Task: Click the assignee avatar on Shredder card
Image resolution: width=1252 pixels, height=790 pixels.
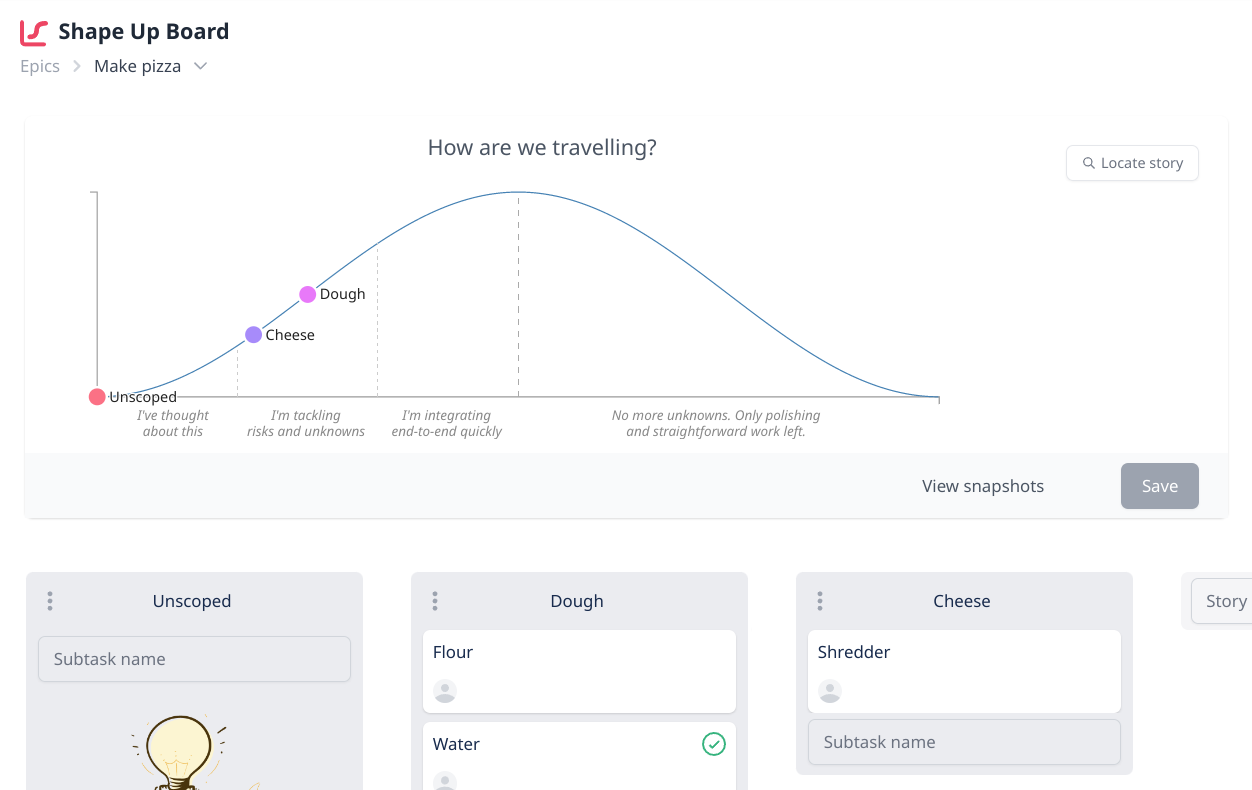Action: tap(830, 691)
